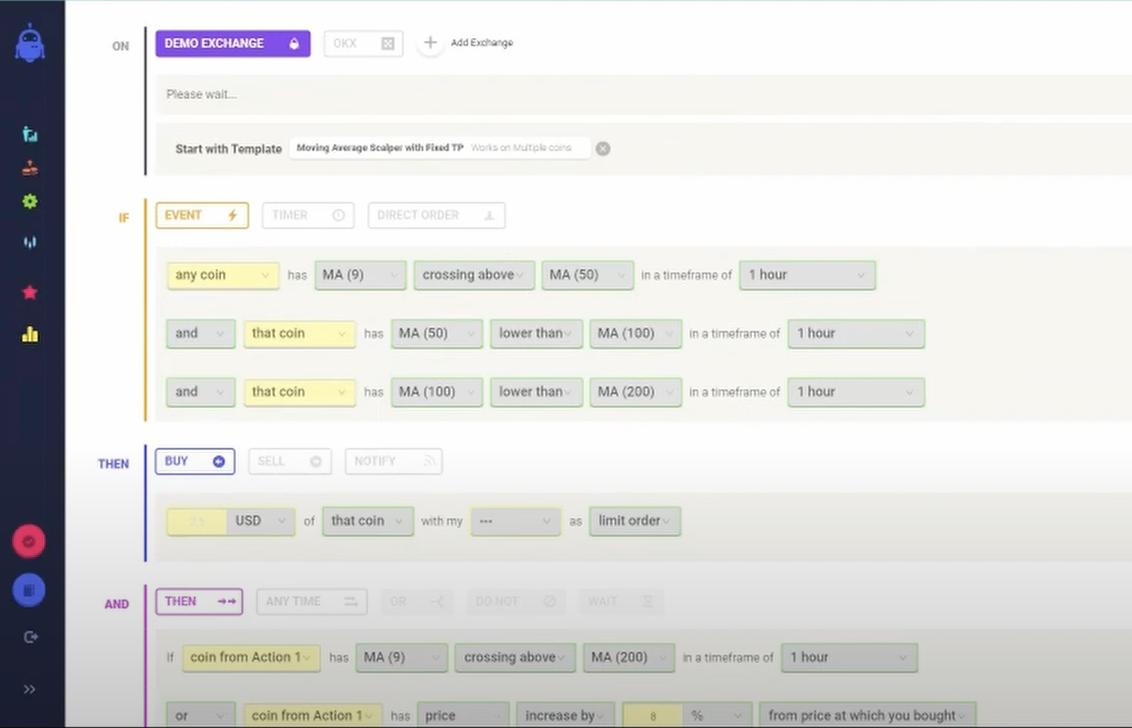The width and height of the screenshot is (1132, 728).
Task: Open the green gear settings icon
Action: point(30,201)
